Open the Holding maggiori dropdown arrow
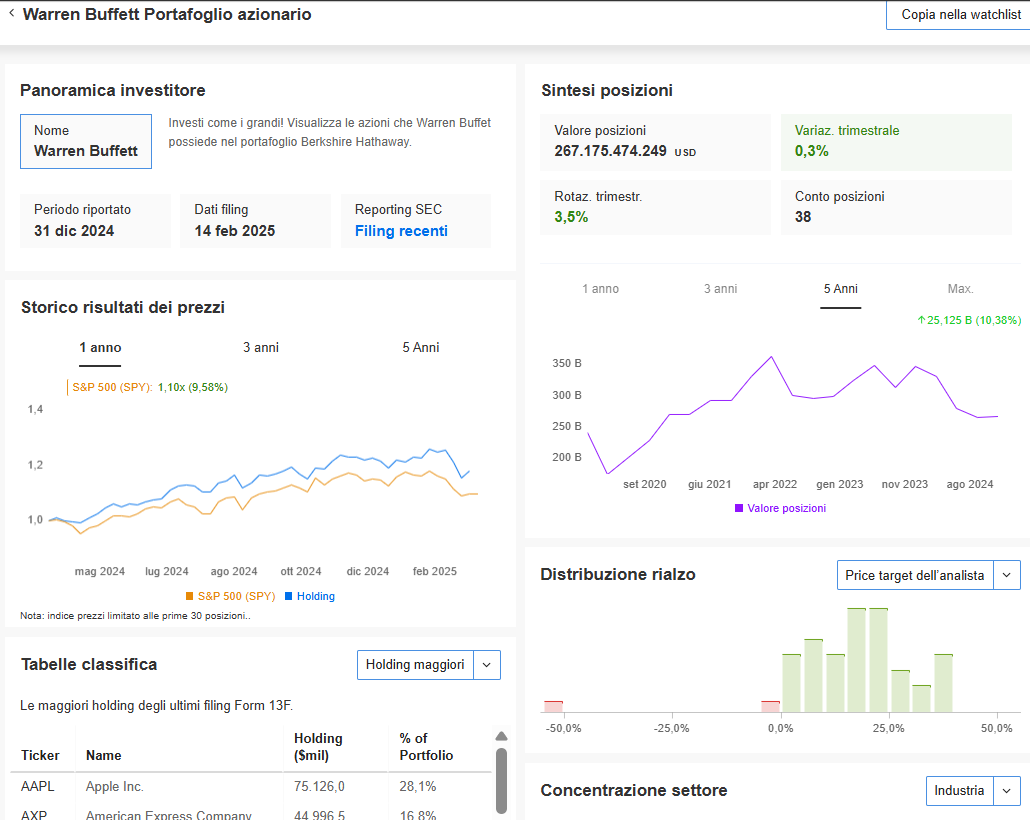Screen dimensions: 1030x820 coord(487,665)
